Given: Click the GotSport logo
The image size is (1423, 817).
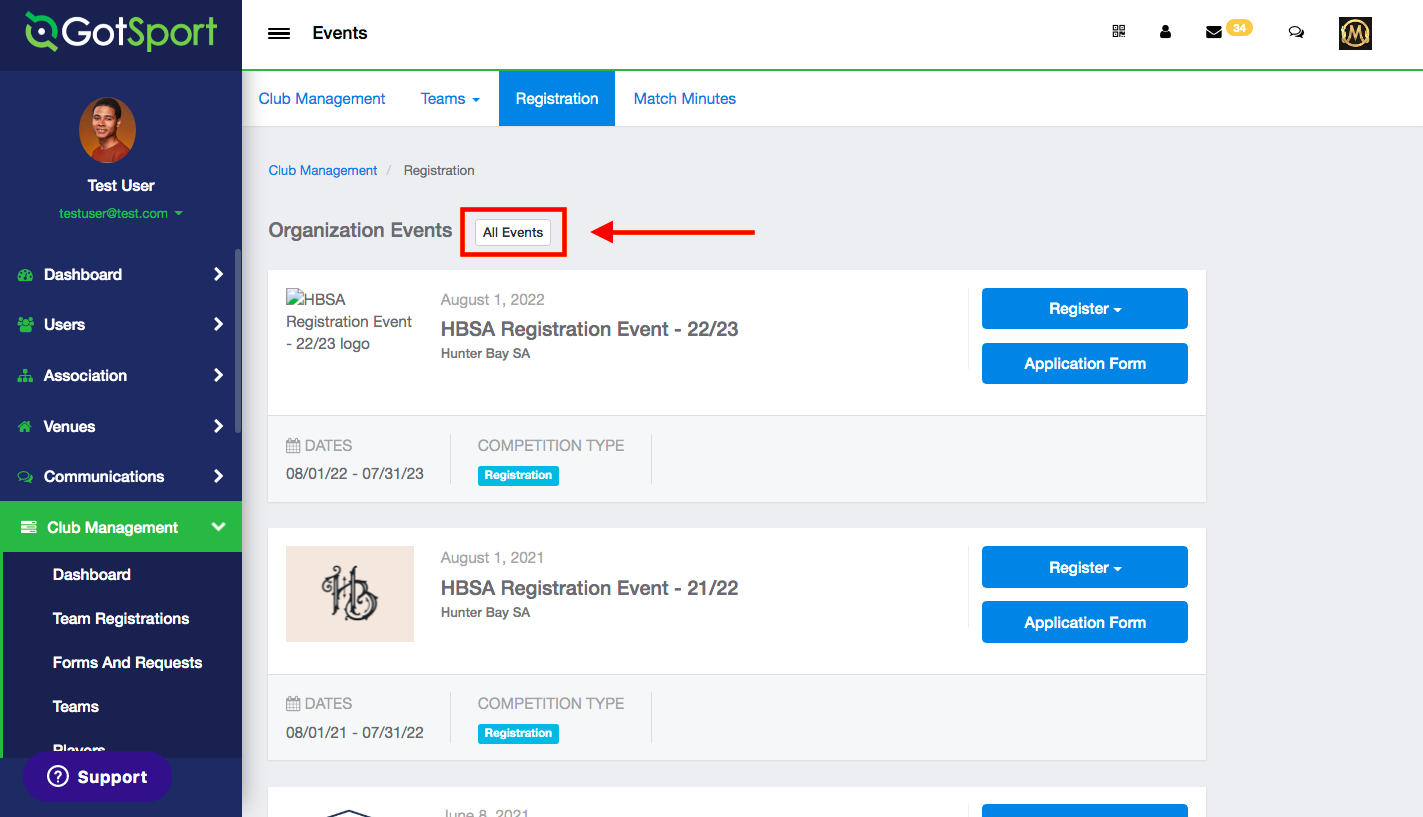Looking at the screenshot, I should [120, 33].
